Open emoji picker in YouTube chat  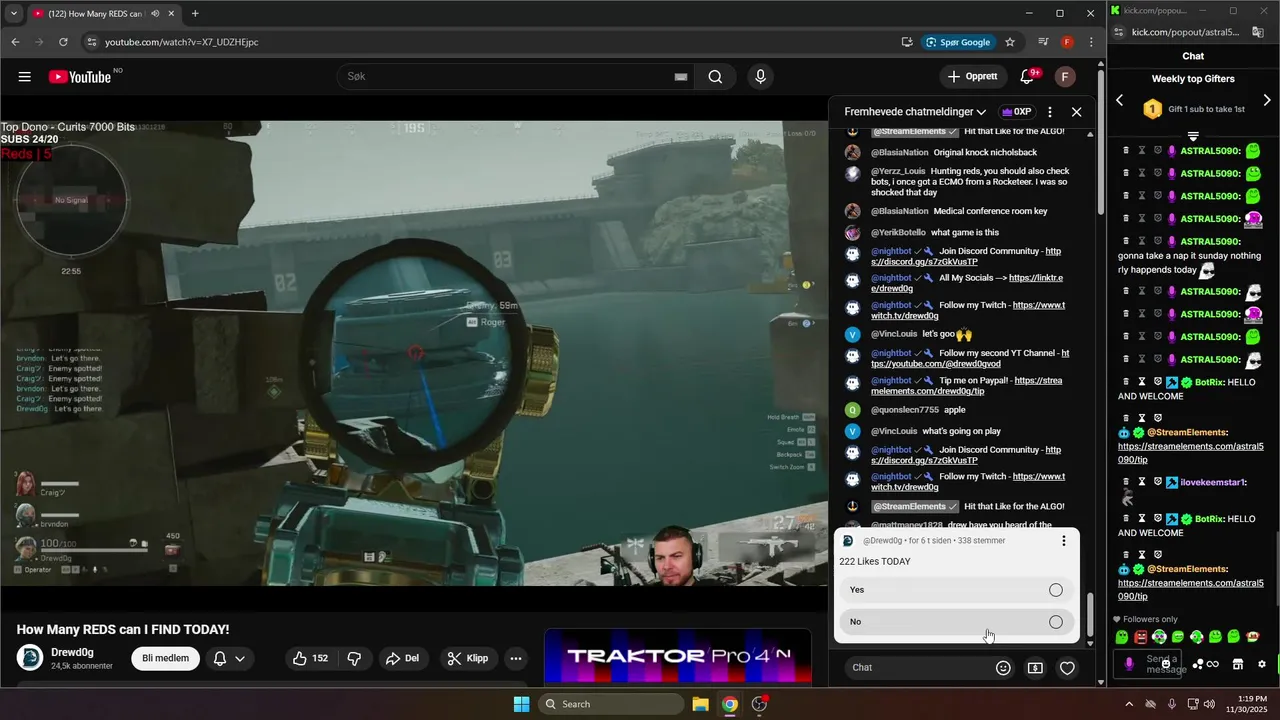point(1003,668)
